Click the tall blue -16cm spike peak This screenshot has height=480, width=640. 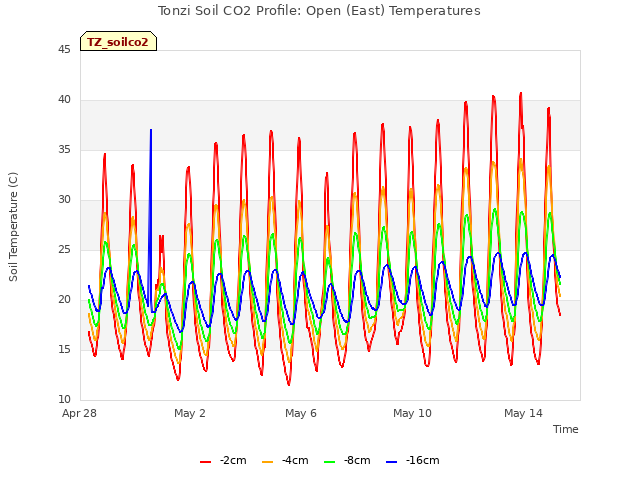pos(151,130)
